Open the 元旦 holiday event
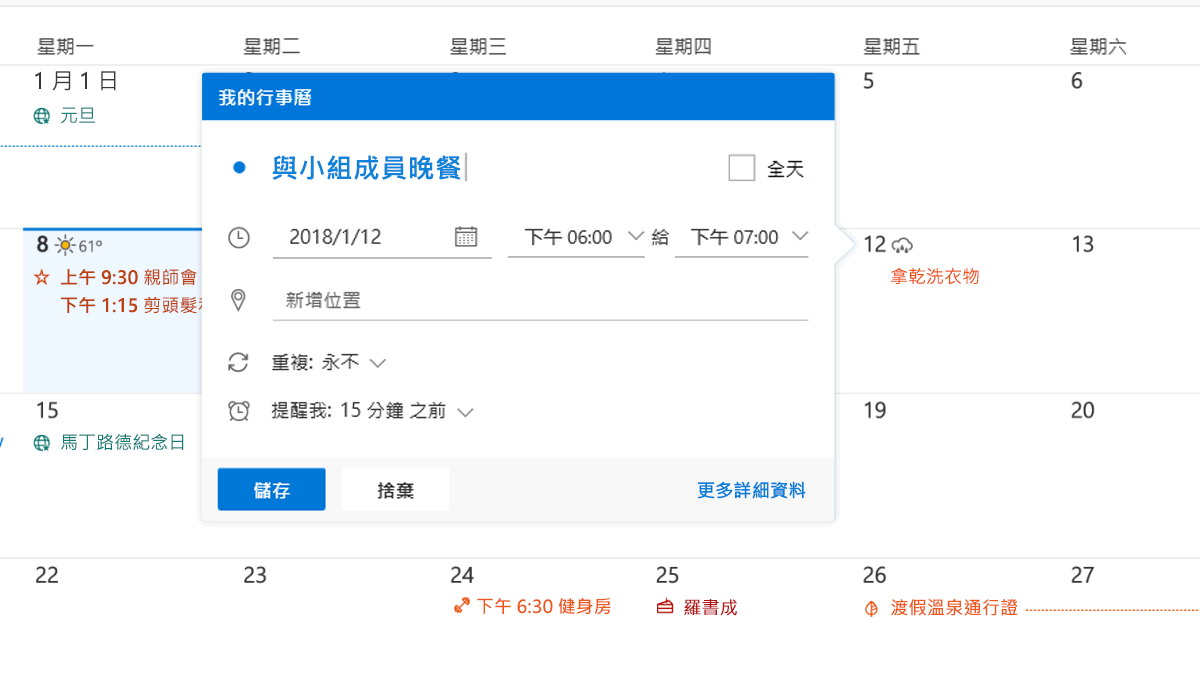1200x675 pixels. click(77, 116)
